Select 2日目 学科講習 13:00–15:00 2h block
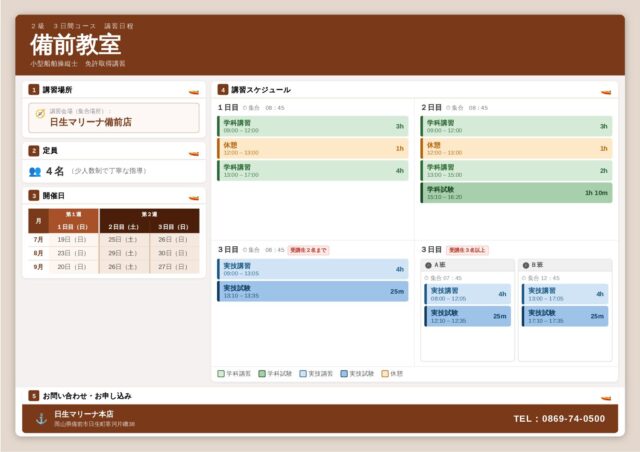The height and width of the screenshot is (452, 640). click(516, 171)
